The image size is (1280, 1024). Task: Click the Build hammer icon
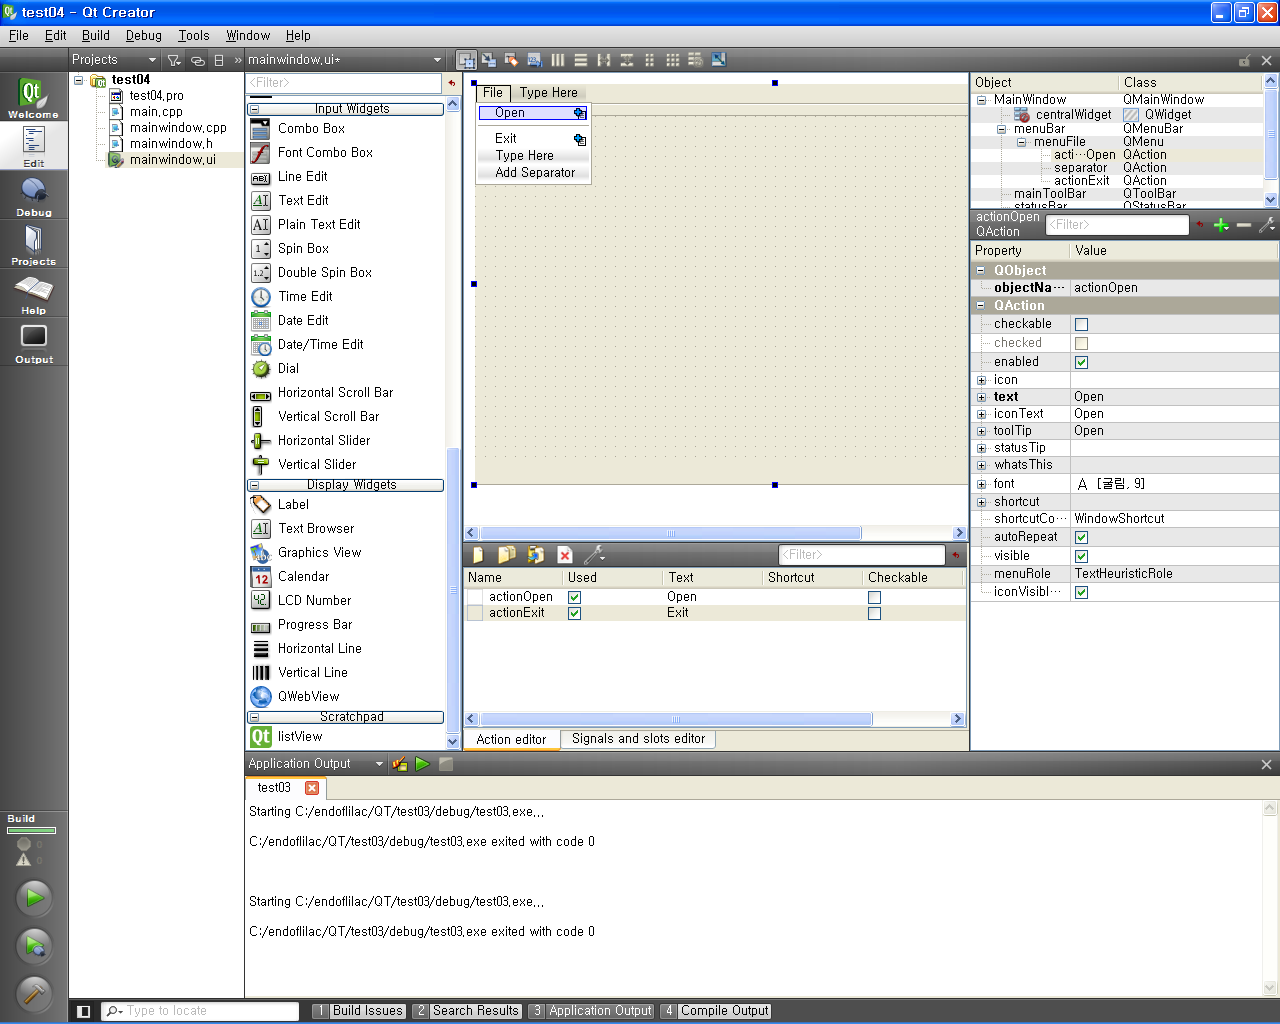[x=34, y=993]
